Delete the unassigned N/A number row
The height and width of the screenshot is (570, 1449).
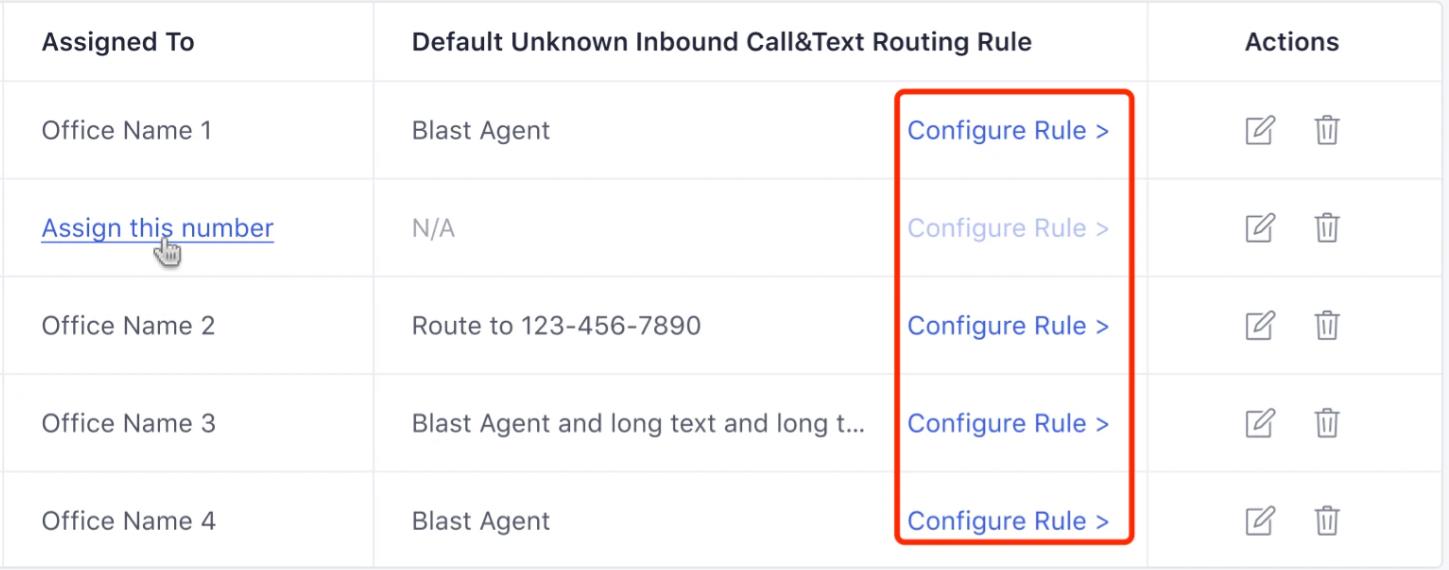(x=1326, y=228)
